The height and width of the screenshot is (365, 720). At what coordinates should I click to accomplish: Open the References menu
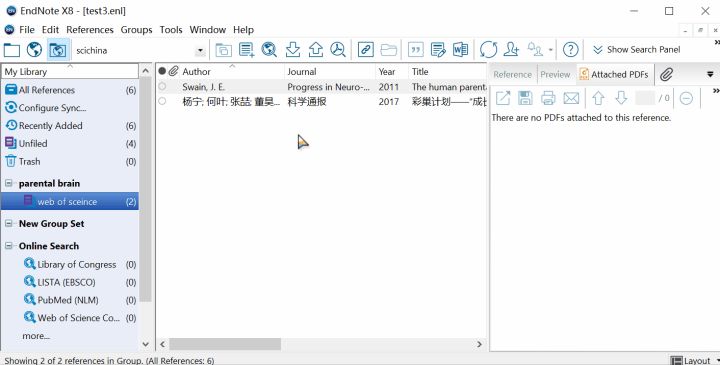90,30
